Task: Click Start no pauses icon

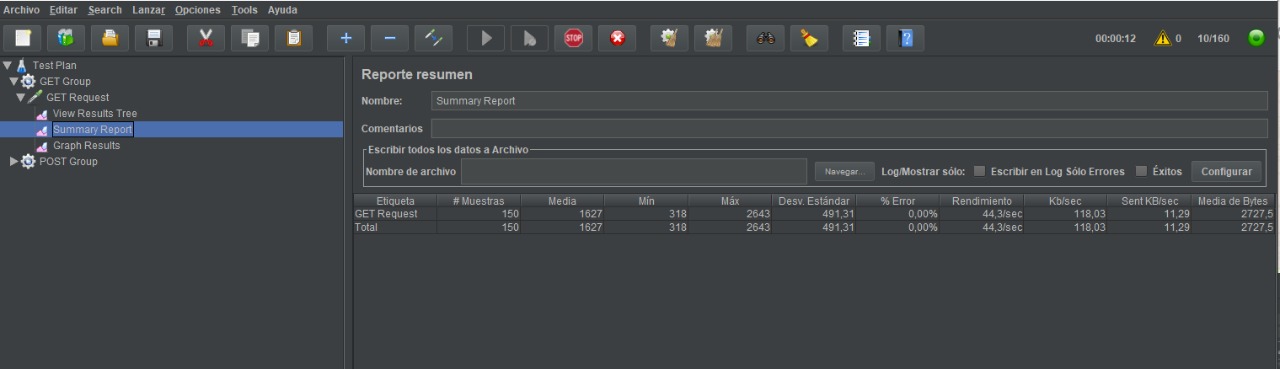Action: click(530, 38)
